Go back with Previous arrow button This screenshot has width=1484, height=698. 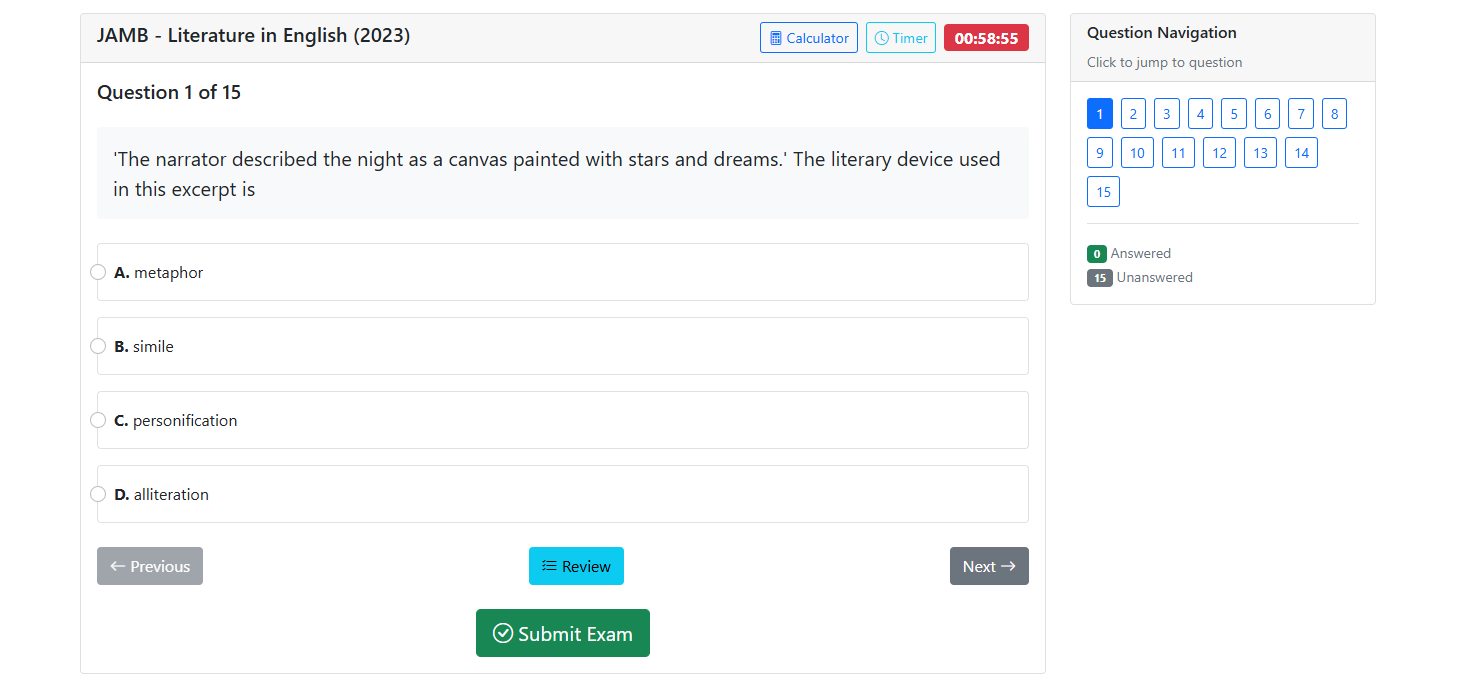click(x=150, y=566)
